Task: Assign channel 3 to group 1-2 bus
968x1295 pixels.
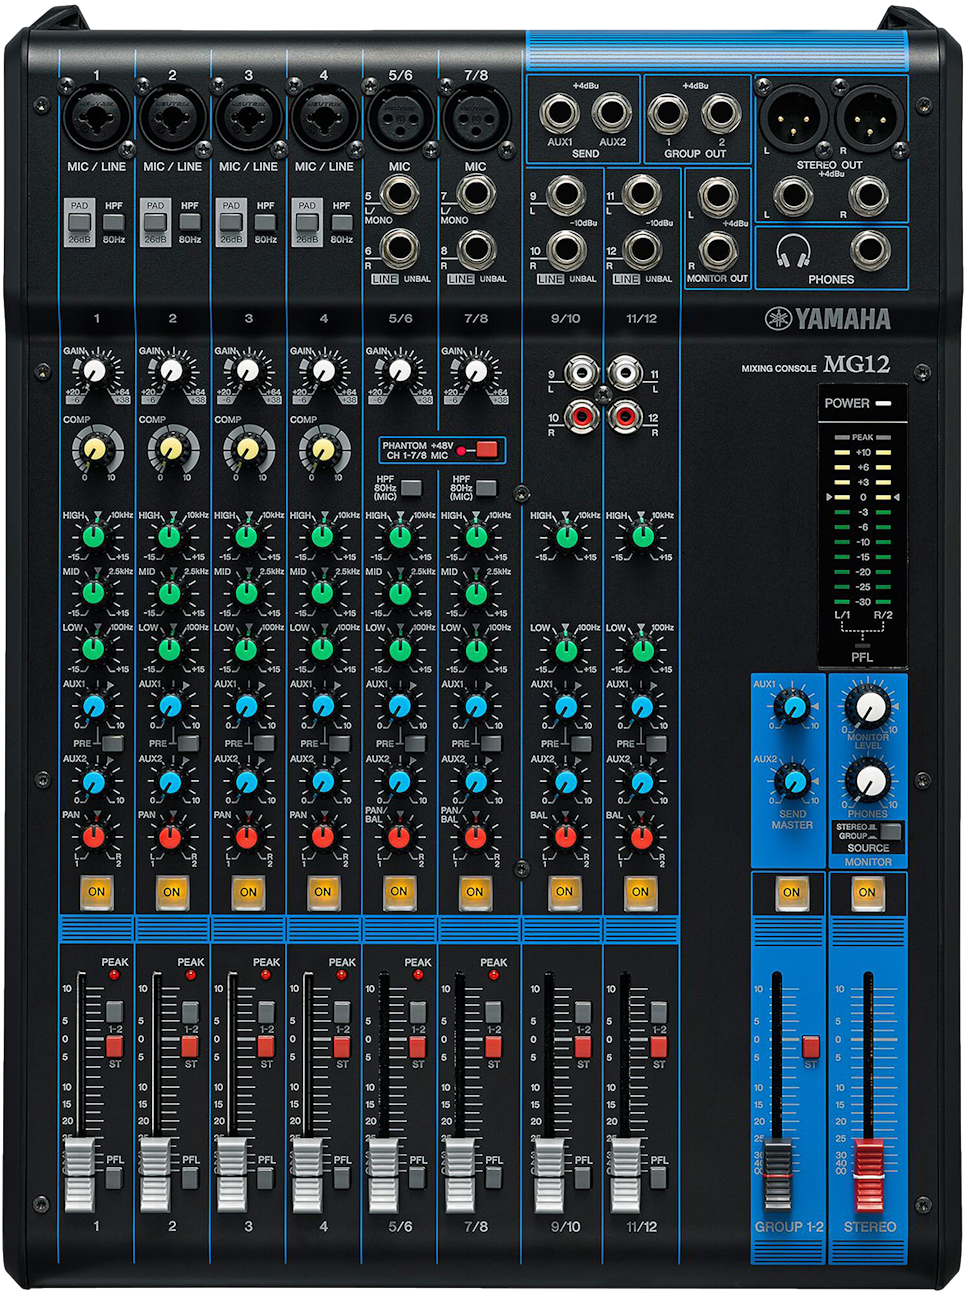Action: click(x=266, y=1011)
